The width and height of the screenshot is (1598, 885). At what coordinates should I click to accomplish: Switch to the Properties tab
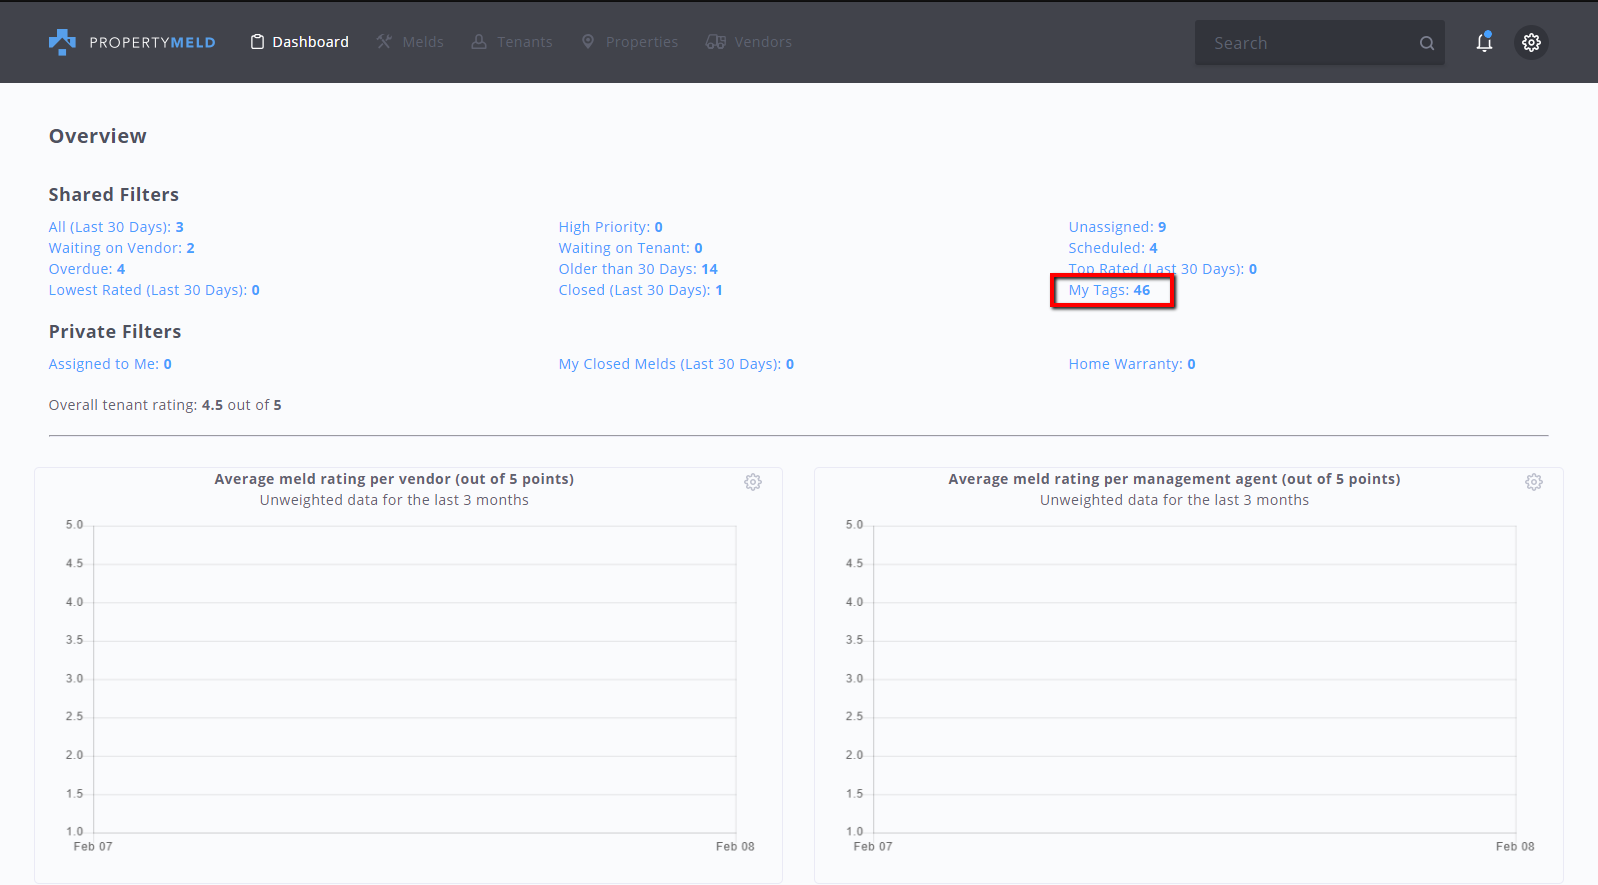629,42
